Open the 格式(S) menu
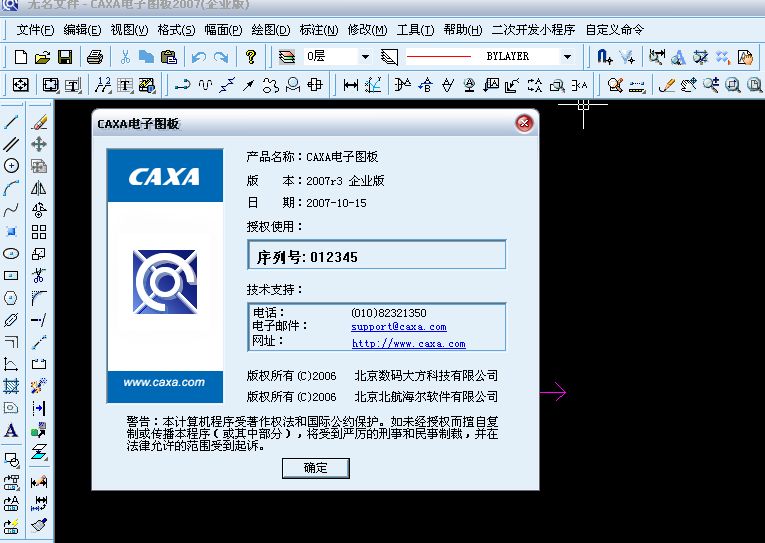The height and width of the screenshot is (543, 765). pyautogui.click(x=176, y=30)
